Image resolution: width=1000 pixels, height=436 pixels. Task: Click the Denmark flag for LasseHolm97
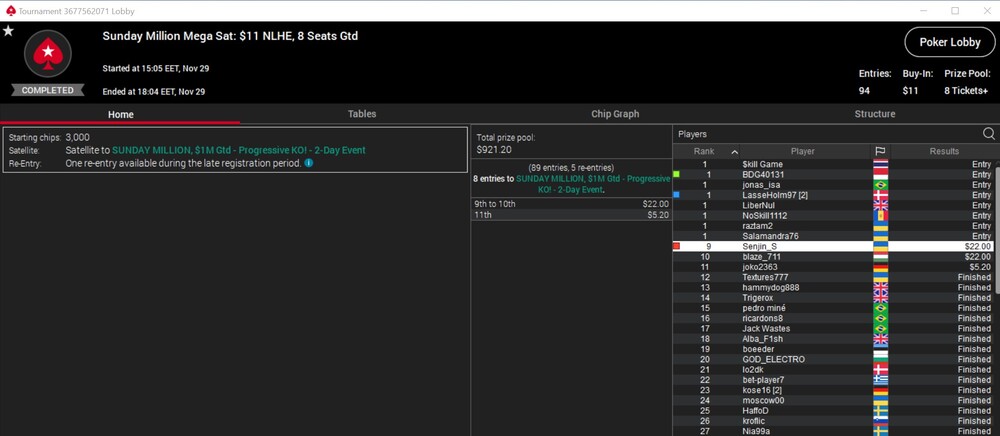(x=880, y=195)
